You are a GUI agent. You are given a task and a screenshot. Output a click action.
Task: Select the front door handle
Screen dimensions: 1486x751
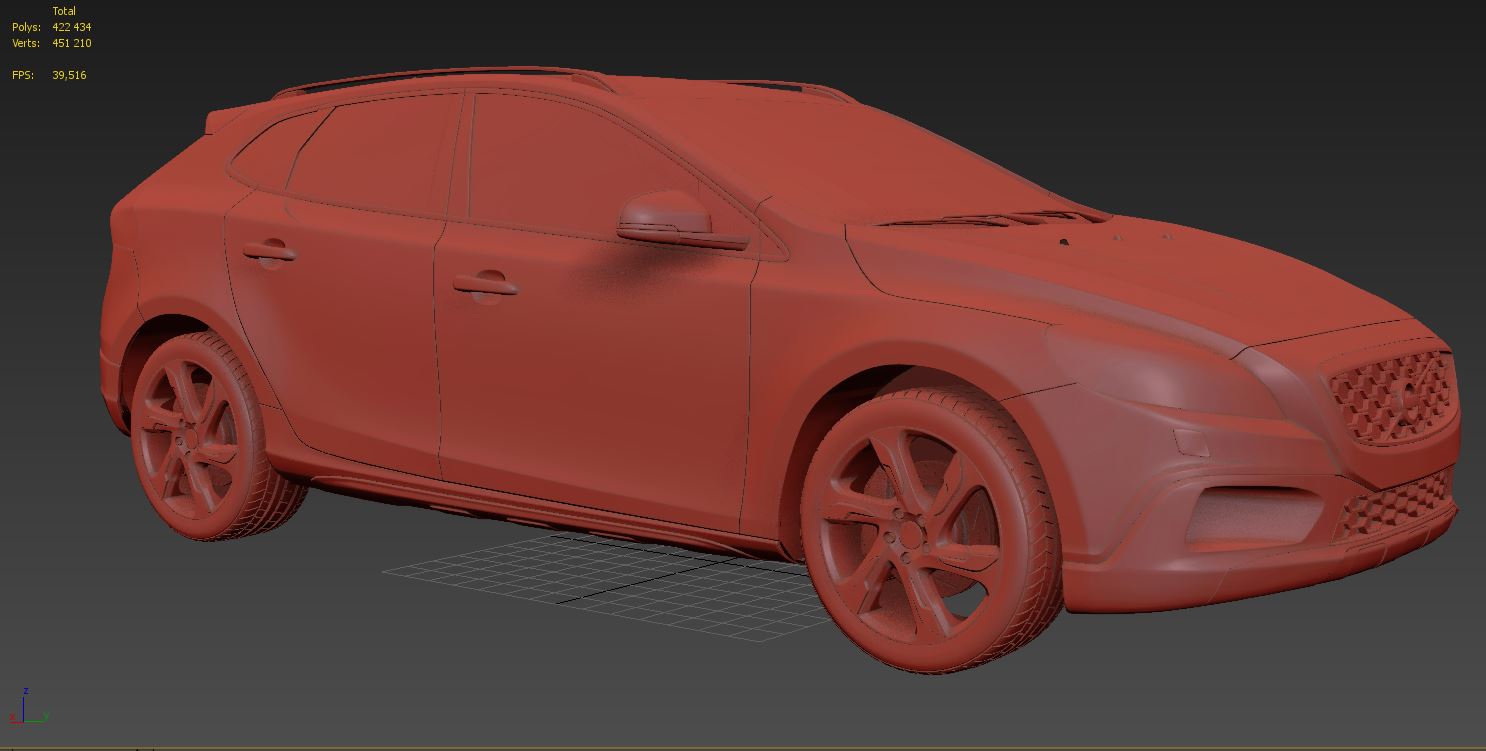[x=484, y=286]
